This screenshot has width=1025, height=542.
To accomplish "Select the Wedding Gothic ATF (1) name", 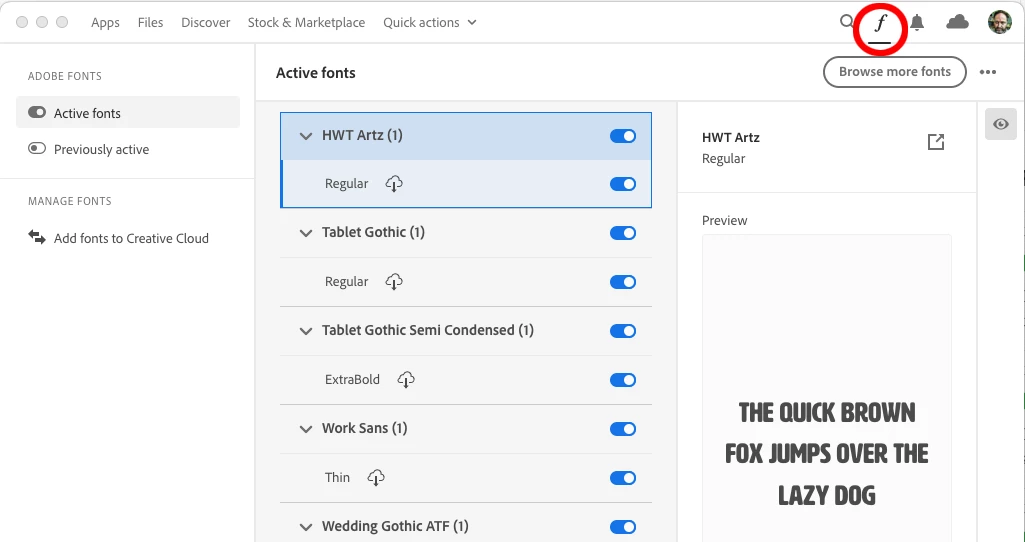I will click(x=395, y=526).
